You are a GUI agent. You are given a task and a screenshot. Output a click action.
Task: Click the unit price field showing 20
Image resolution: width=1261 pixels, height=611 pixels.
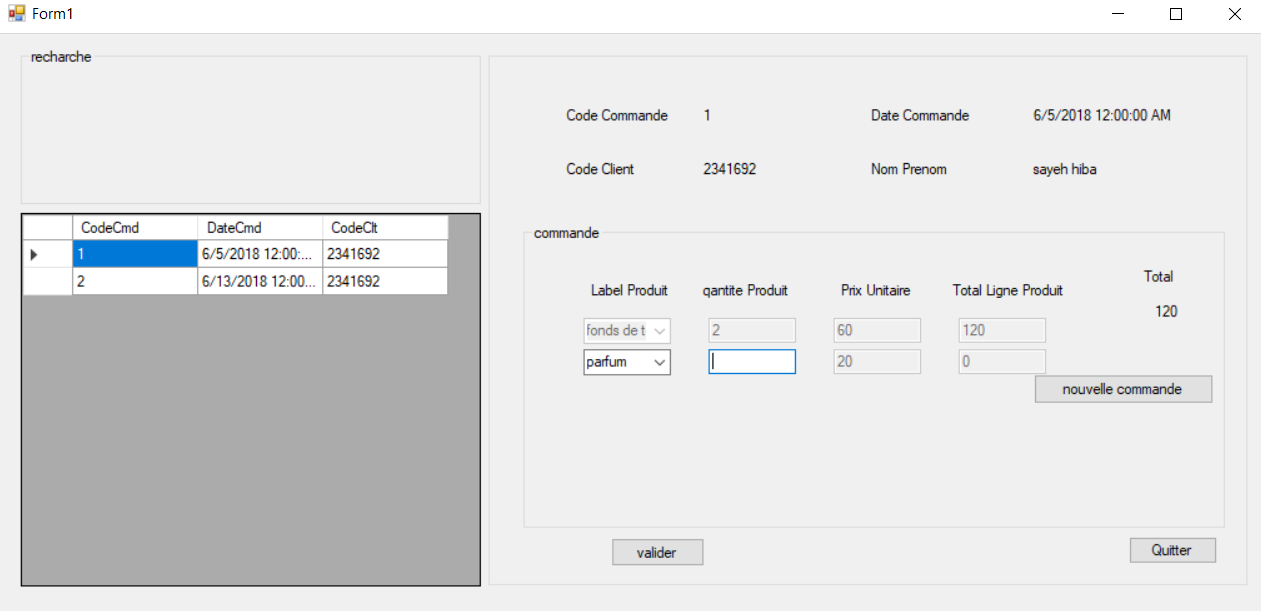tap(877, 362)
